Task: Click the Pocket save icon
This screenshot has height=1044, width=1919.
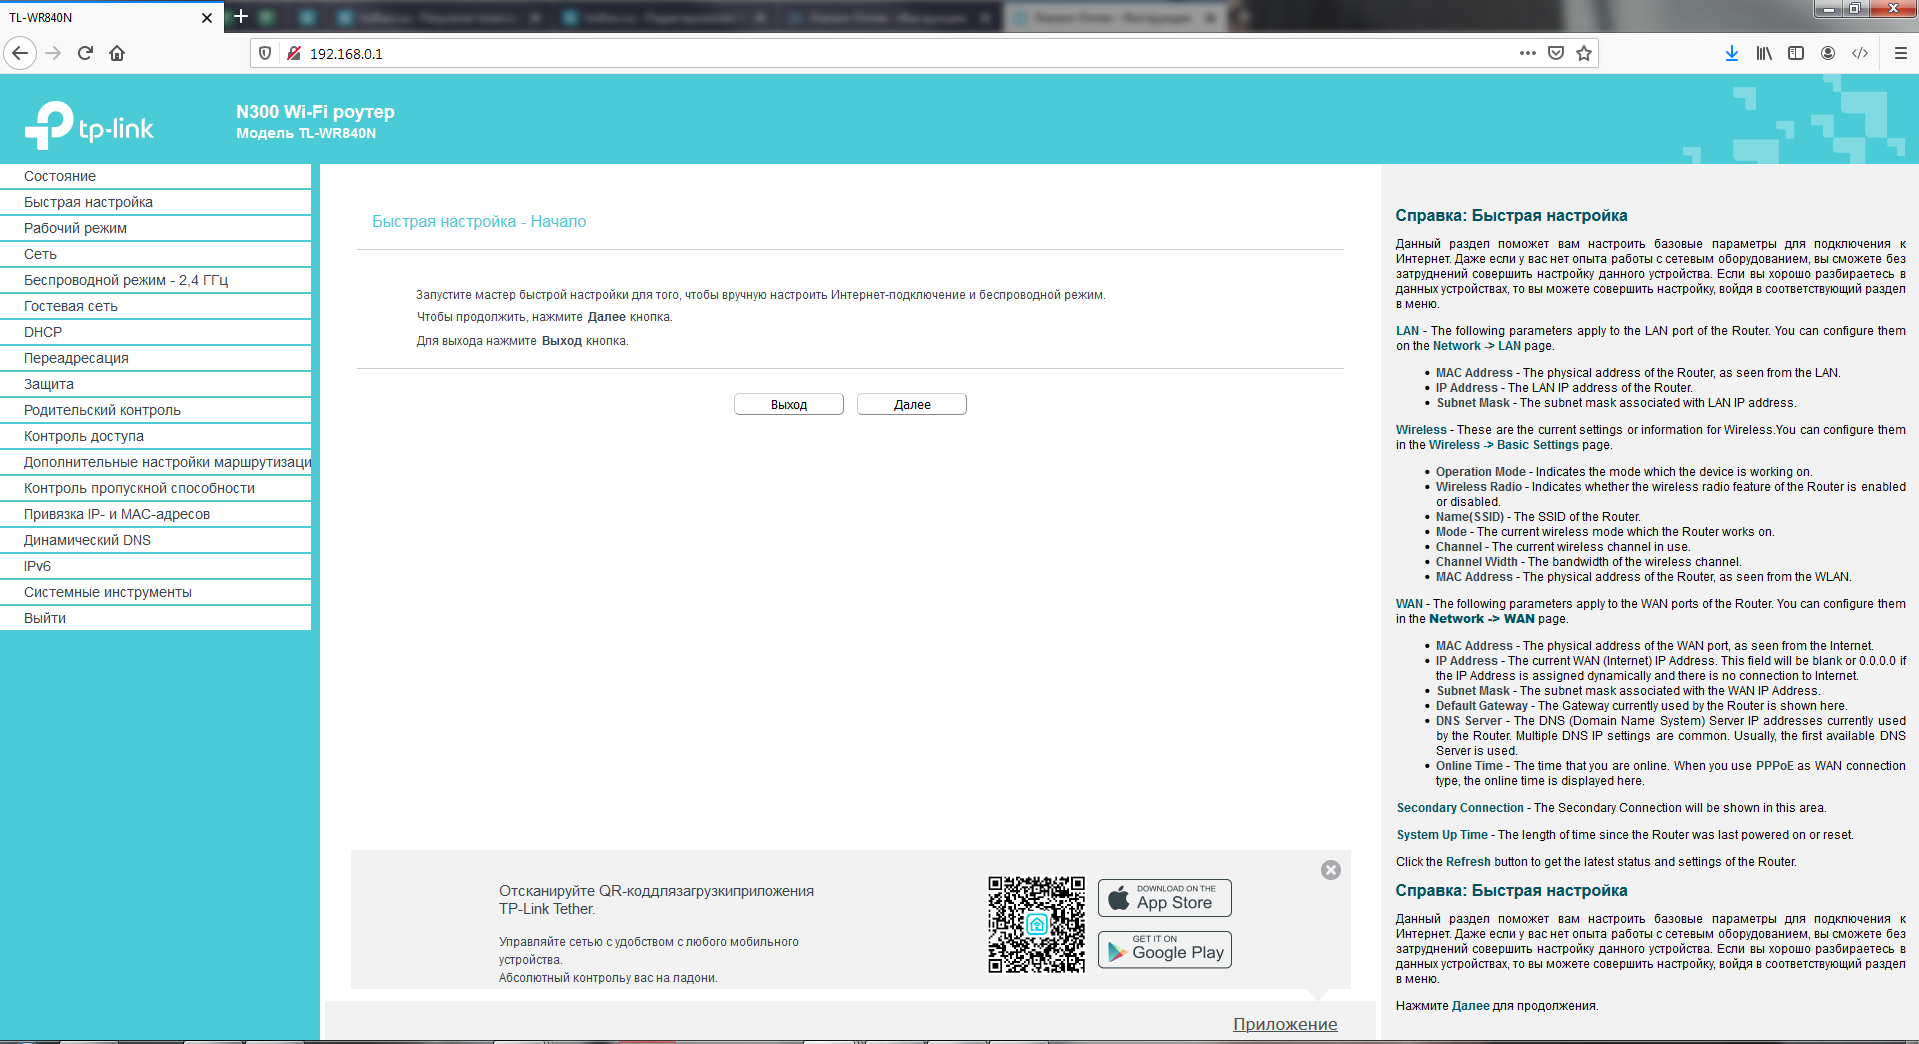Action: point(1556,53)
